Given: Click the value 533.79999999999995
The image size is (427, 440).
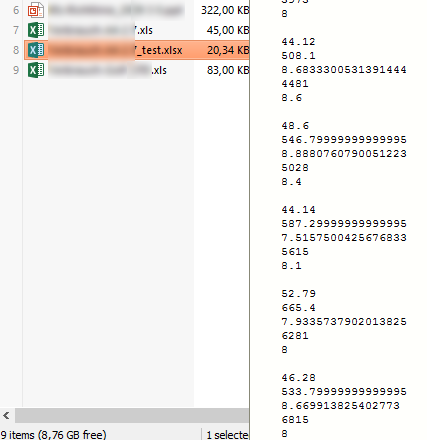Looking at the screenshot, I should click(344, 392).
